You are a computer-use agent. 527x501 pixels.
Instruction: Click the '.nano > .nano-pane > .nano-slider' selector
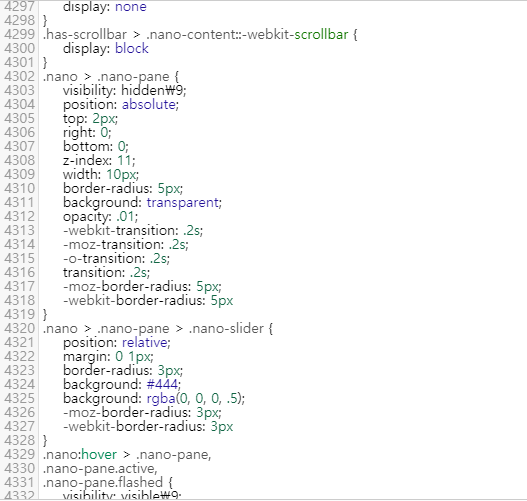coord(153,329)
